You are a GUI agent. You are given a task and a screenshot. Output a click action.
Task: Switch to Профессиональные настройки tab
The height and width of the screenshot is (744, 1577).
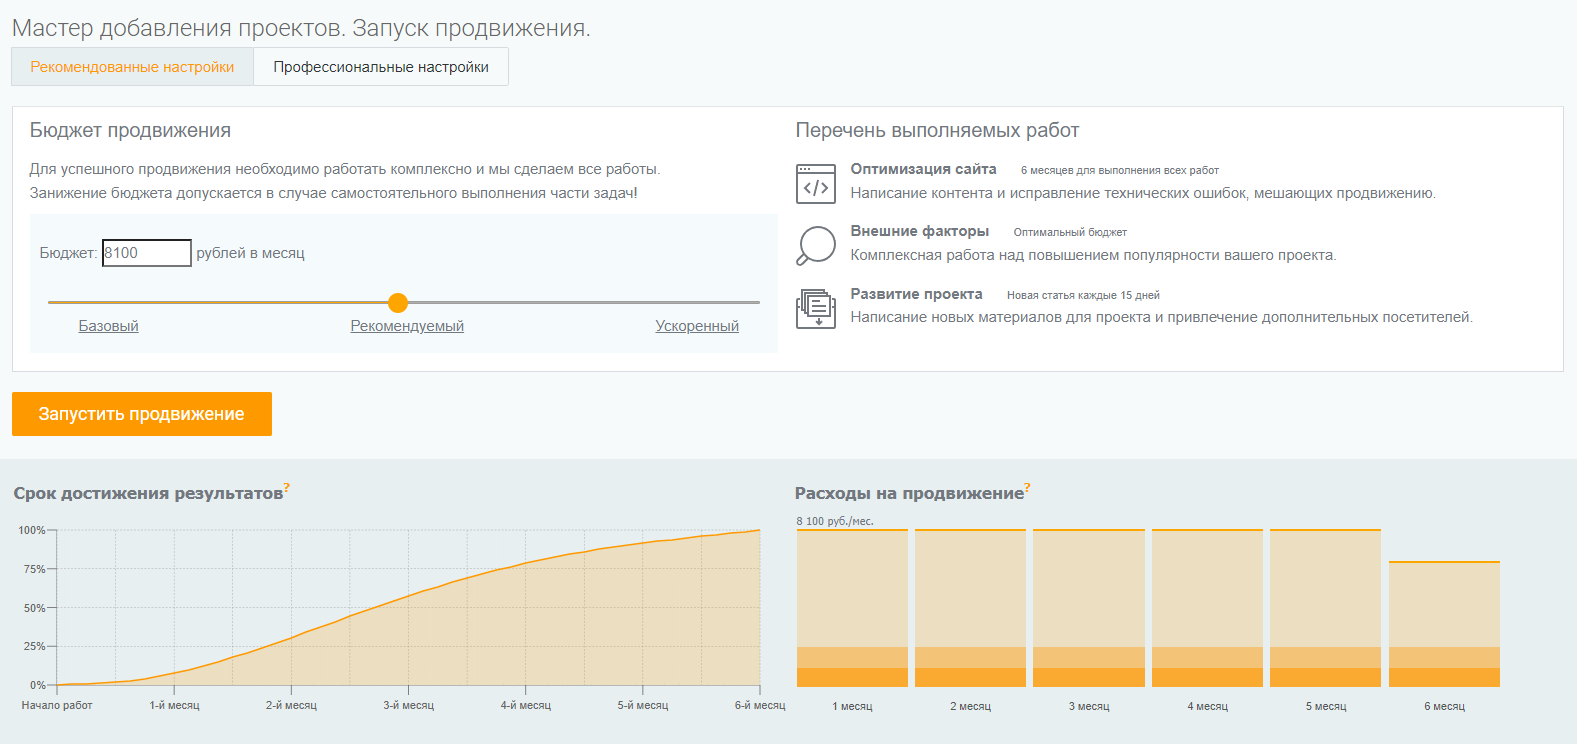tap(381, 67)
